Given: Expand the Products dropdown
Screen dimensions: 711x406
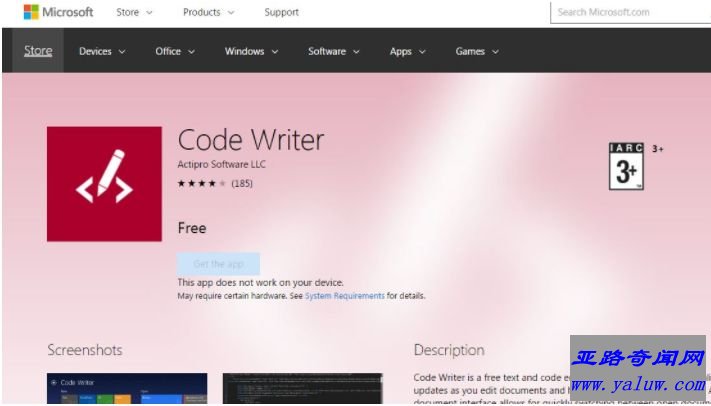Looking at the screenshot, I should pyautogui.click(x=209, y=12).
